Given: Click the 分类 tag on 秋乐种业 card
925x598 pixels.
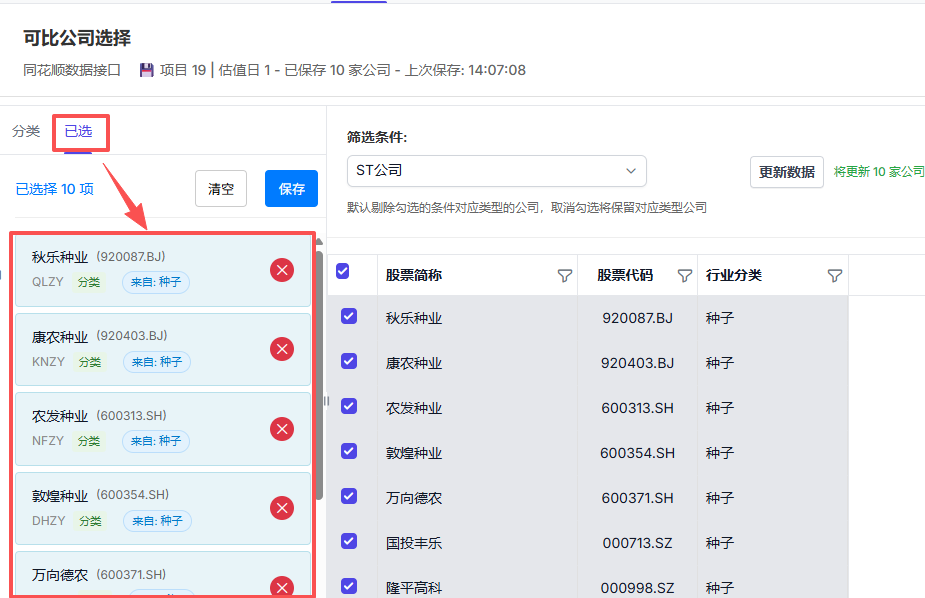Looking at the screenshot, I should pyautogui.click(x=89, y=282).
